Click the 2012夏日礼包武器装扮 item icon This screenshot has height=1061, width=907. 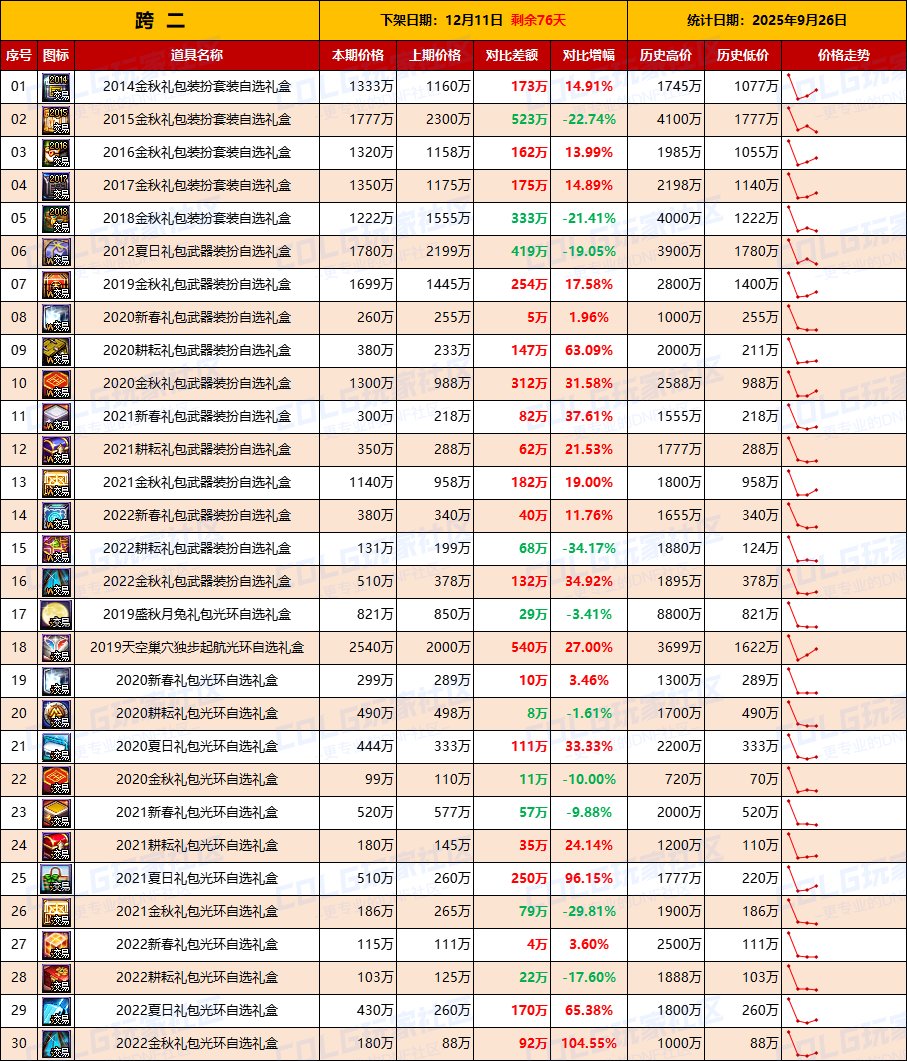(56, 252)
